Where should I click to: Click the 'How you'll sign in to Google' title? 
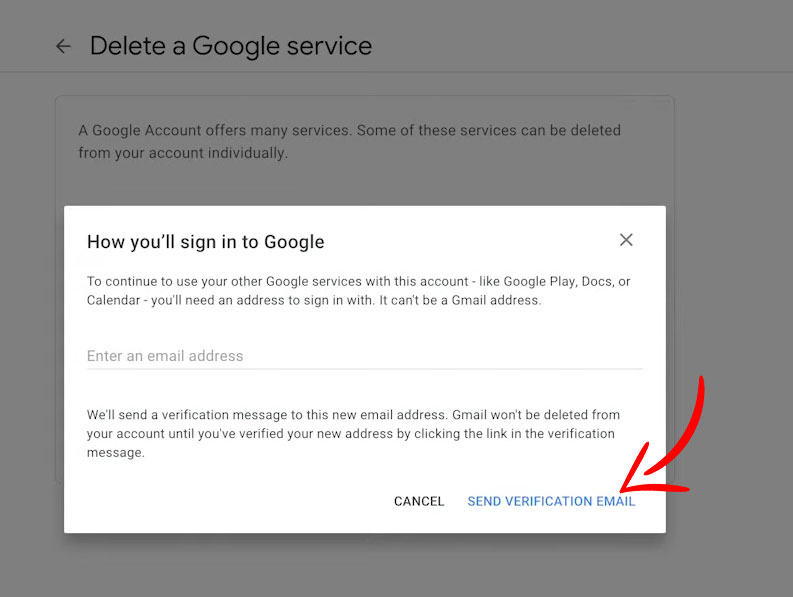pyautogui.click(x=205, y=241)
